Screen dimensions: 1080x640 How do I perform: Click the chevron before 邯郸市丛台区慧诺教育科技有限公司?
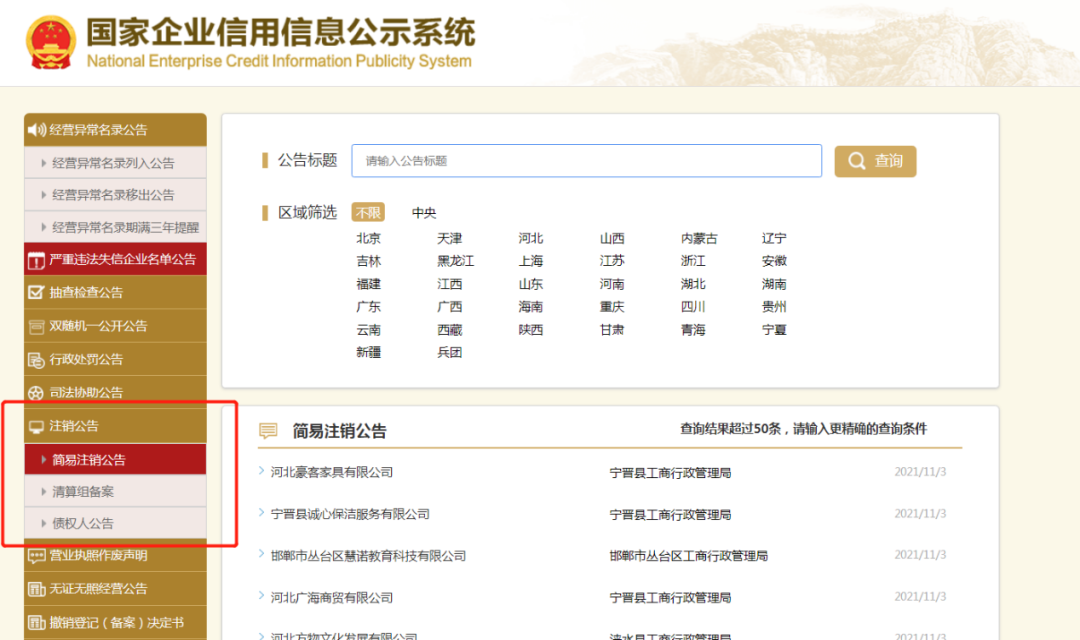(x=262, y=554)
